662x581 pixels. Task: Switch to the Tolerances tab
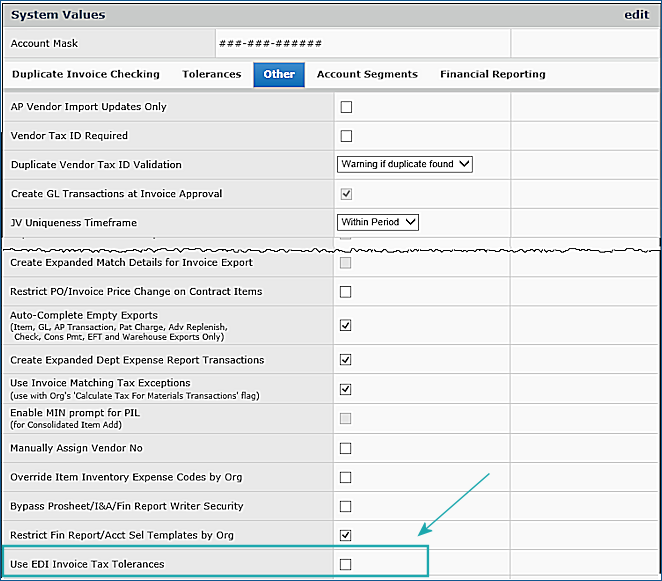pyautogui.click(x=211, y=74)
